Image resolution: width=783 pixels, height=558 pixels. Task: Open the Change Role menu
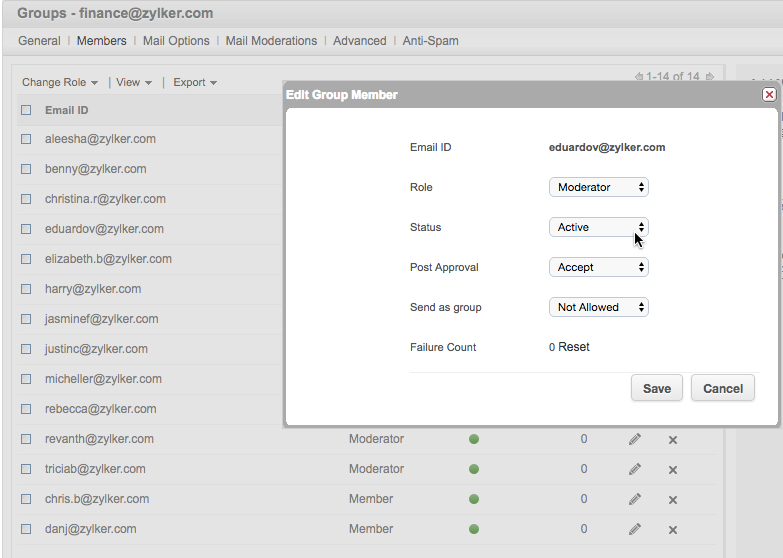pos(60,83)
